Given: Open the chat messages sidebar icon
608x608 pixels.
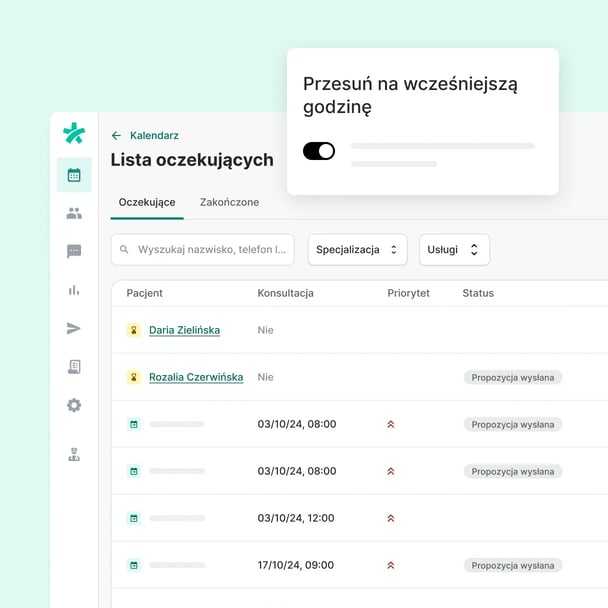Looking at the screenshot, I should click(74, 251).
